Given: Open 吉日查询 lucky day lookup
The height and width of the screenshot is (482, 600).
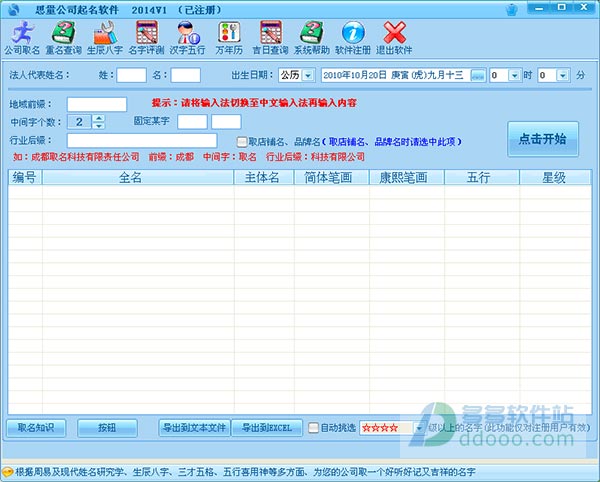Looking at the screenshot, I should 270,37.
